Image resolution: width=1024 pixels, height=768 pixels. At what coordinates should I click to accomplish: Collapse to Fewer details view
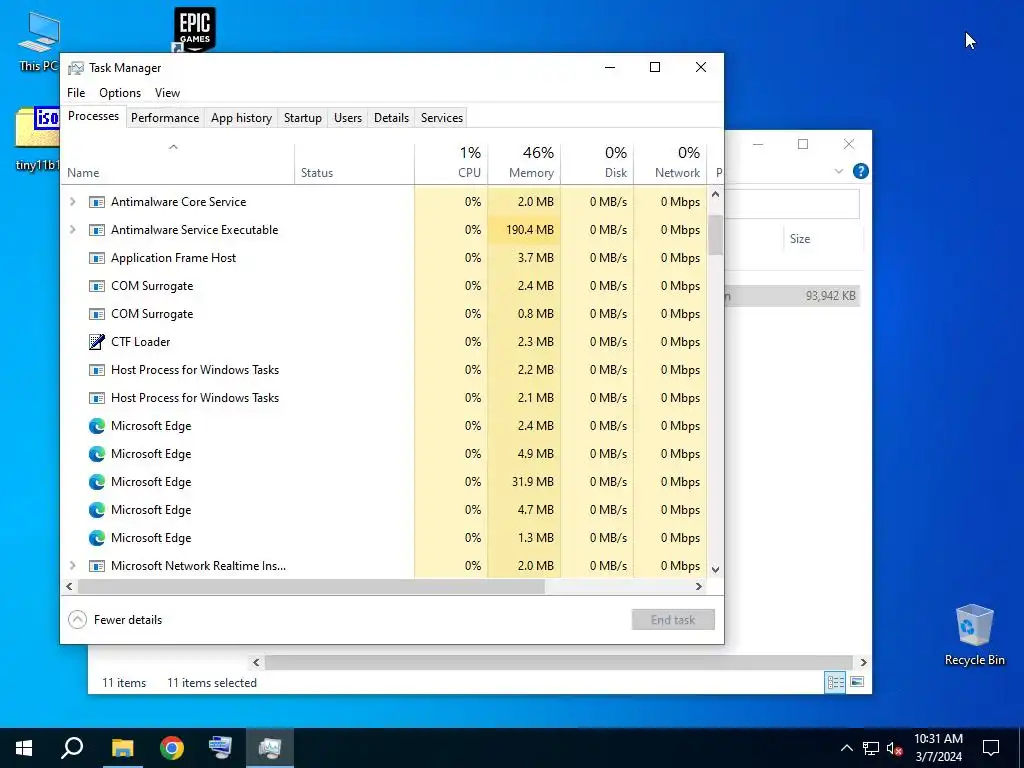point(116,620)
